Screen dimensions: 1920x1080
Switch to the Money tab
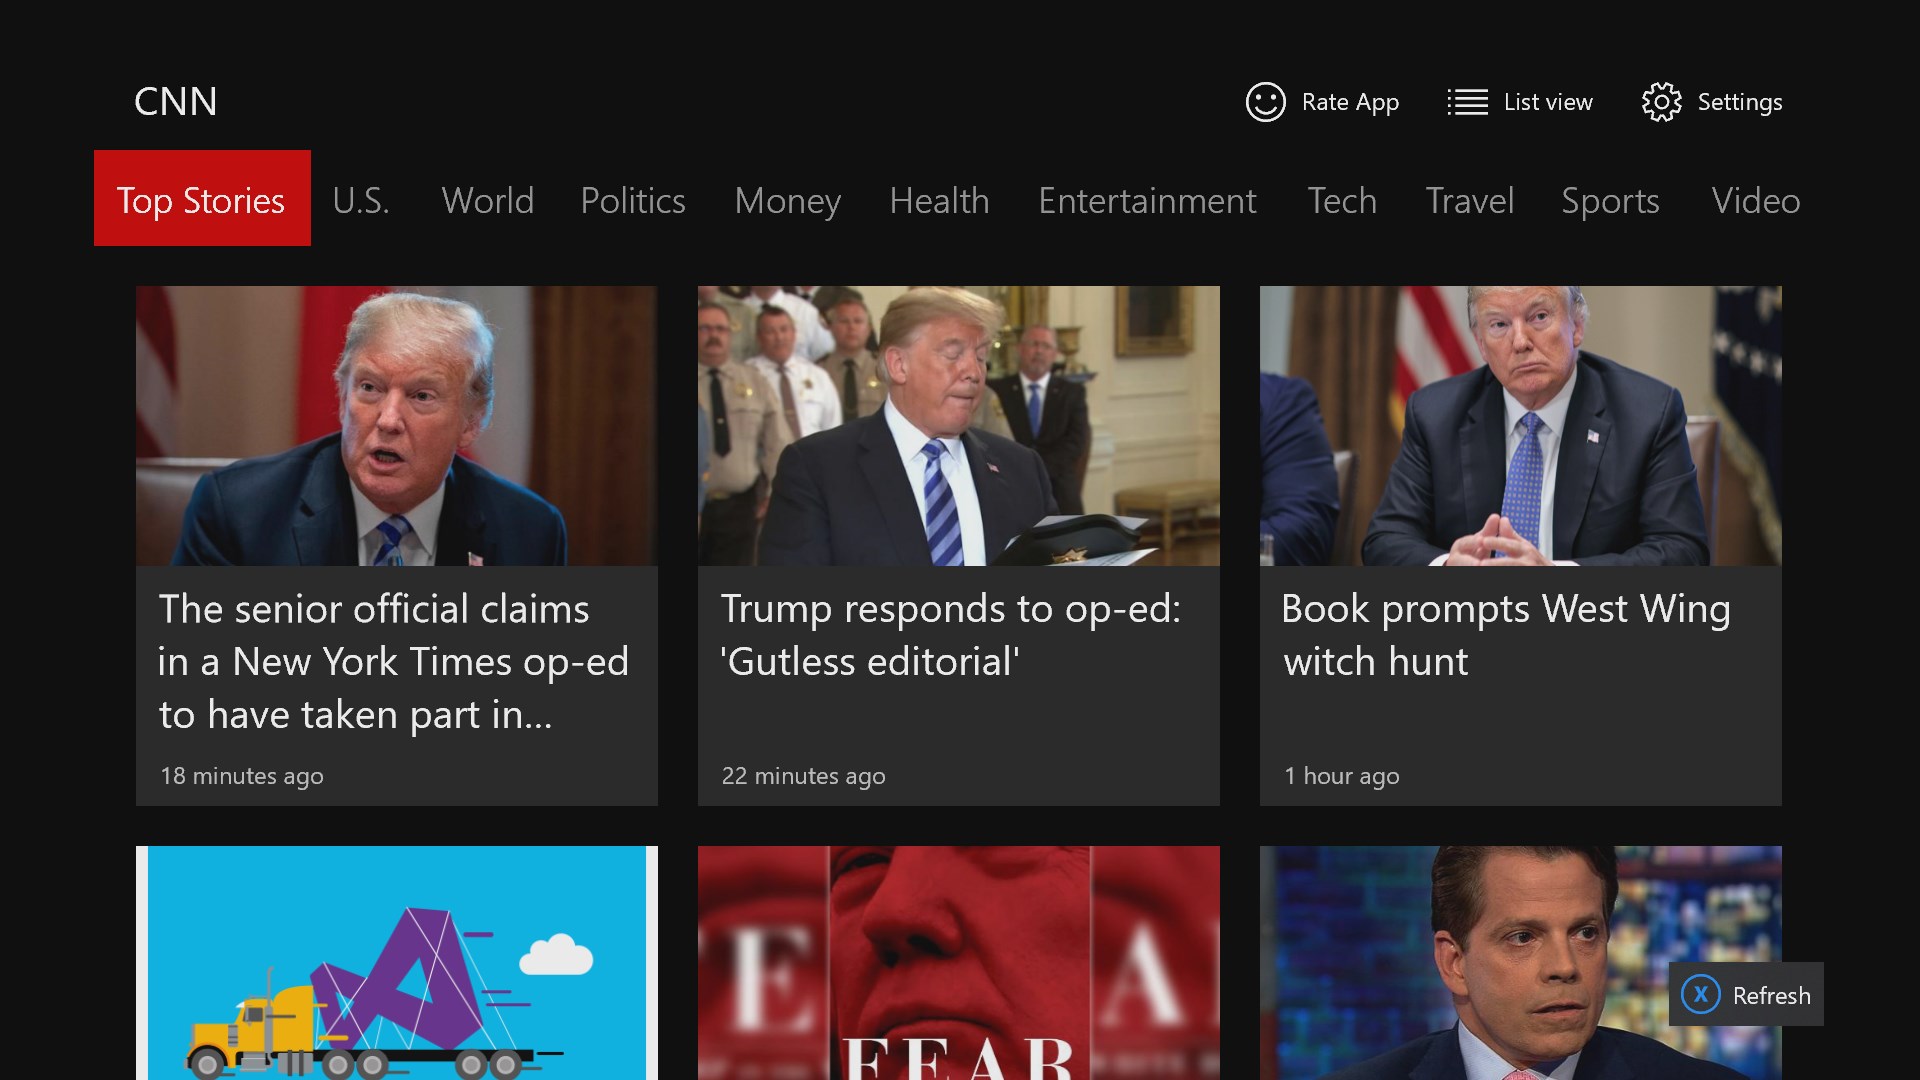click(x=788, y=201)
